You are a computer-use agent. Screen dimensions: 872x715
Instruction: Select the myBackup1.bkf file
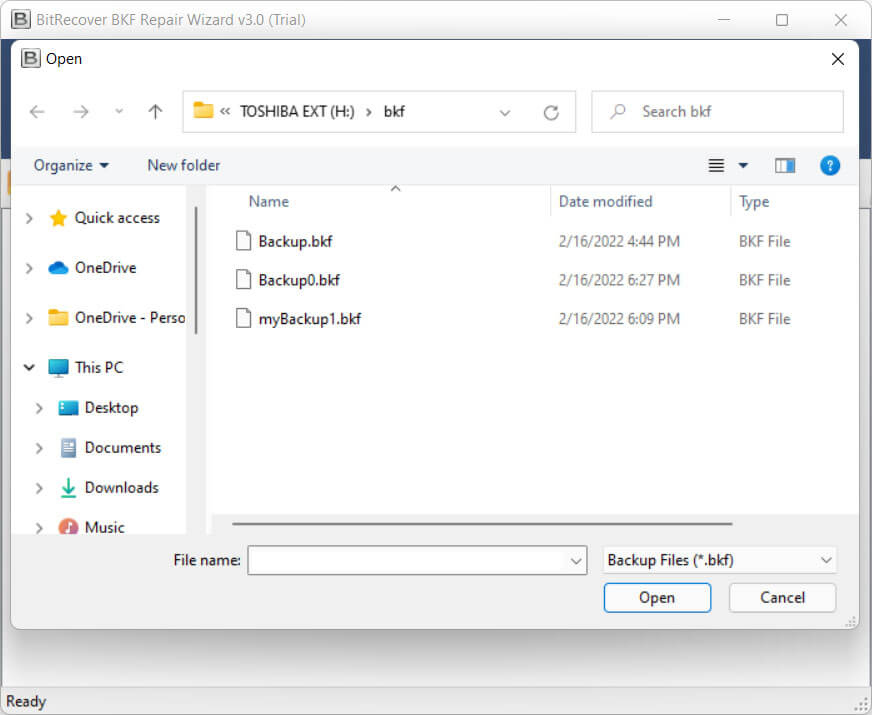point(310,319)
